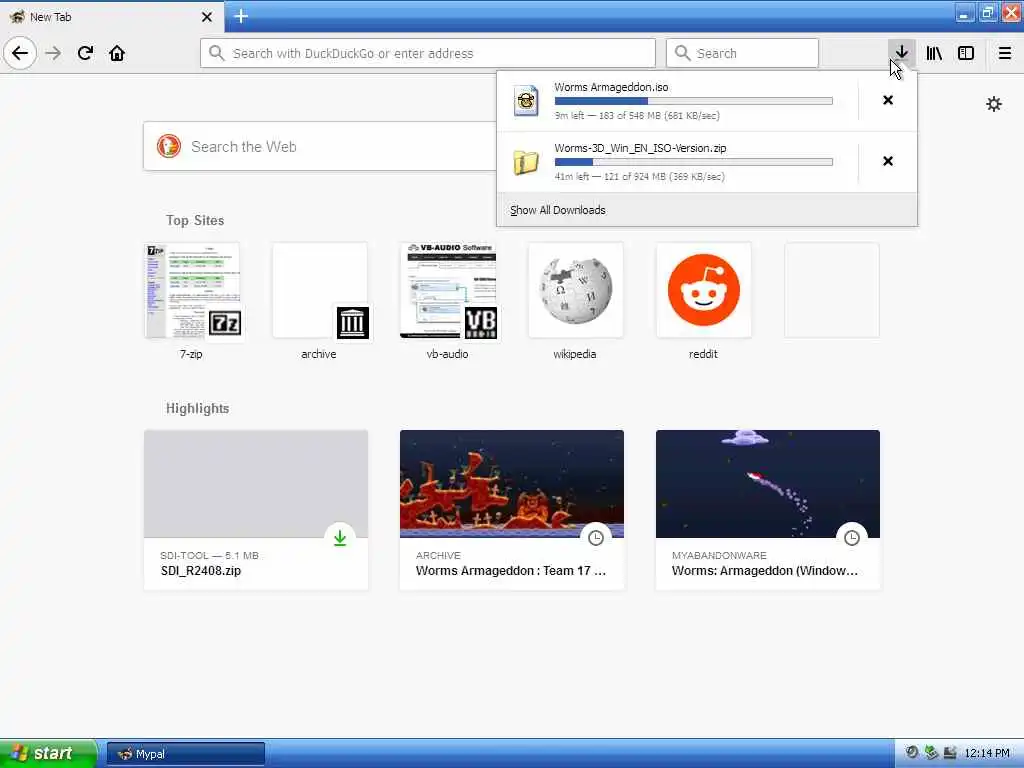Screen dimensions: 1024x768
Task: Open MyAbandonware Worms: Armageddon highlight card
Action: pyautogui.click(x=768, y=510)
